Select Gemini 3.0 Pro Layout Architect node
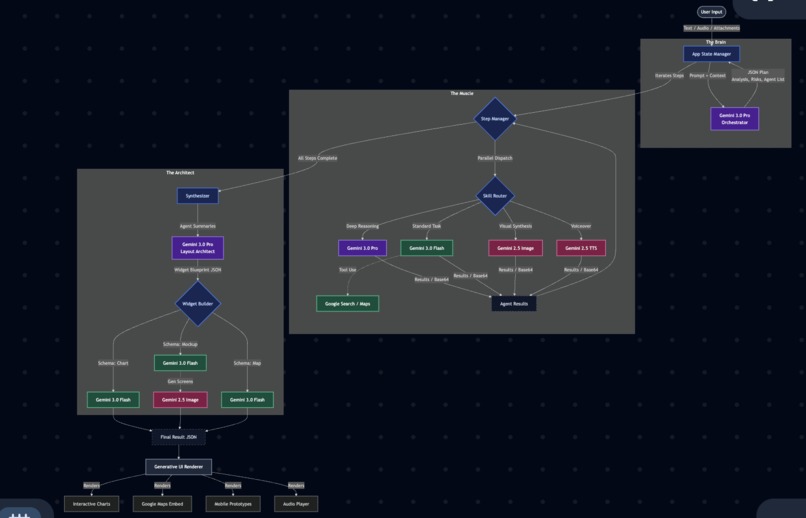This screenshot has height=518, width=806. (197, 248)
